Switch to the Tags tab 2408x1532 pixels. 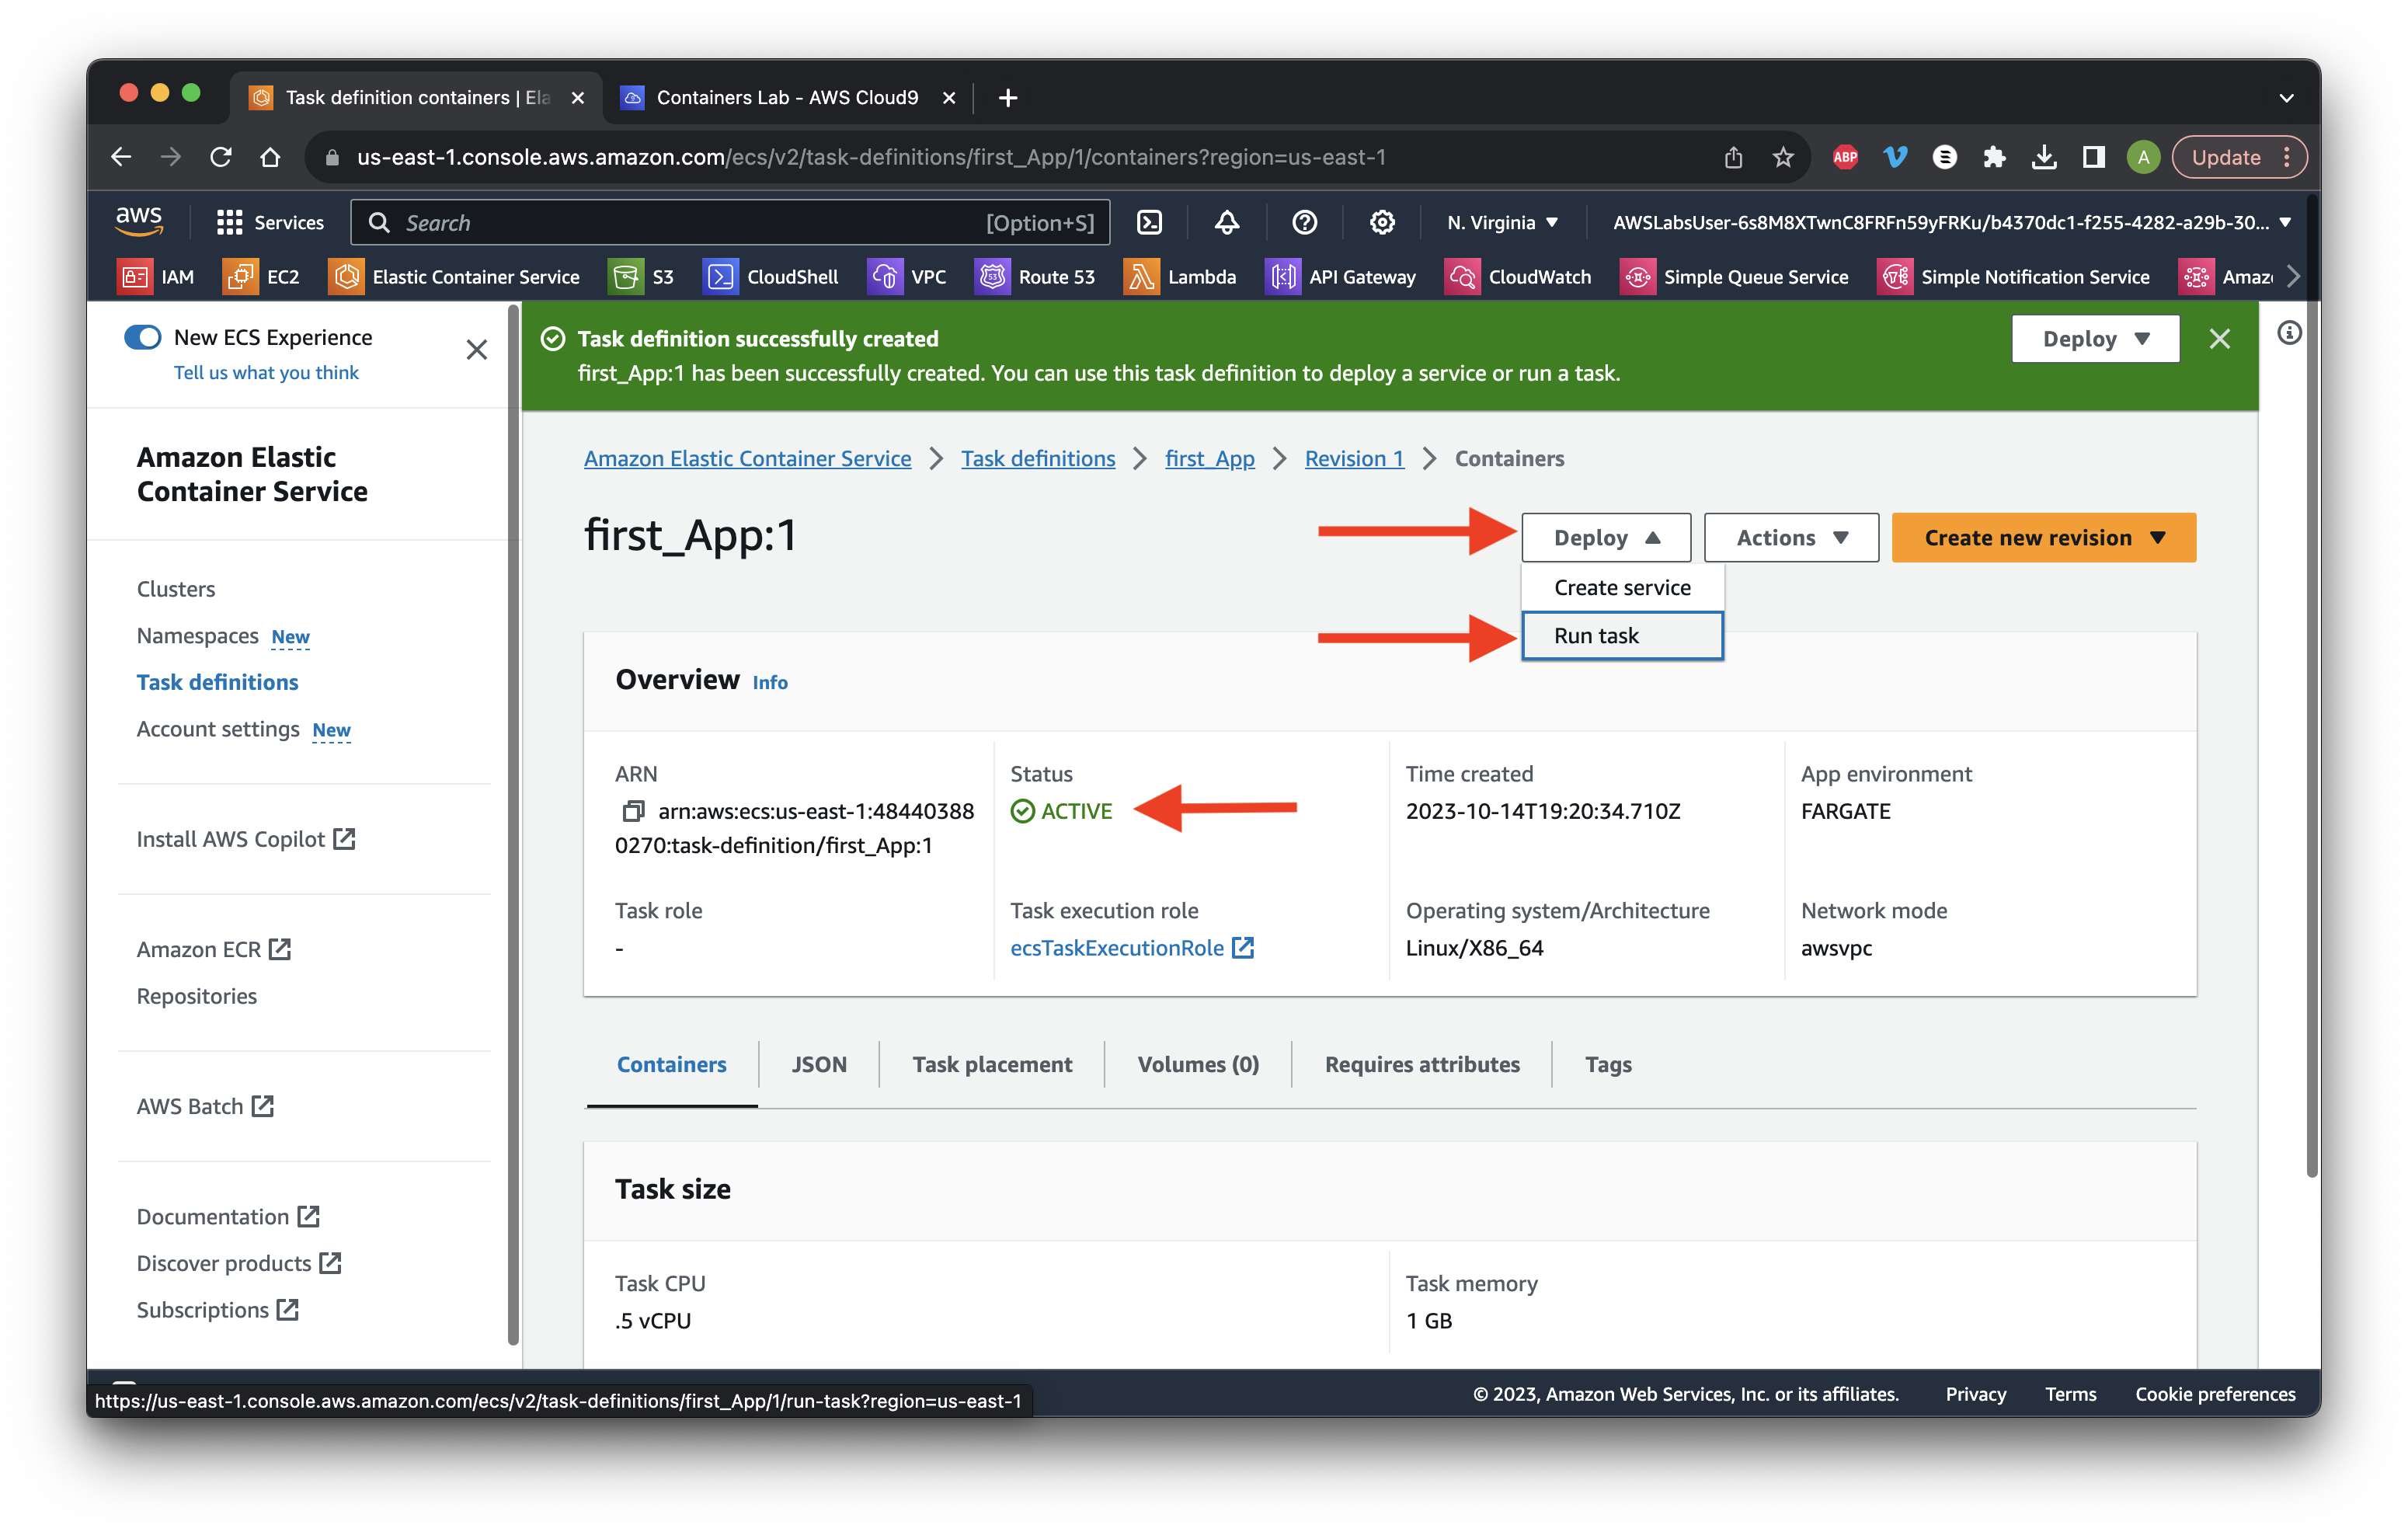coord(1608,1064)
